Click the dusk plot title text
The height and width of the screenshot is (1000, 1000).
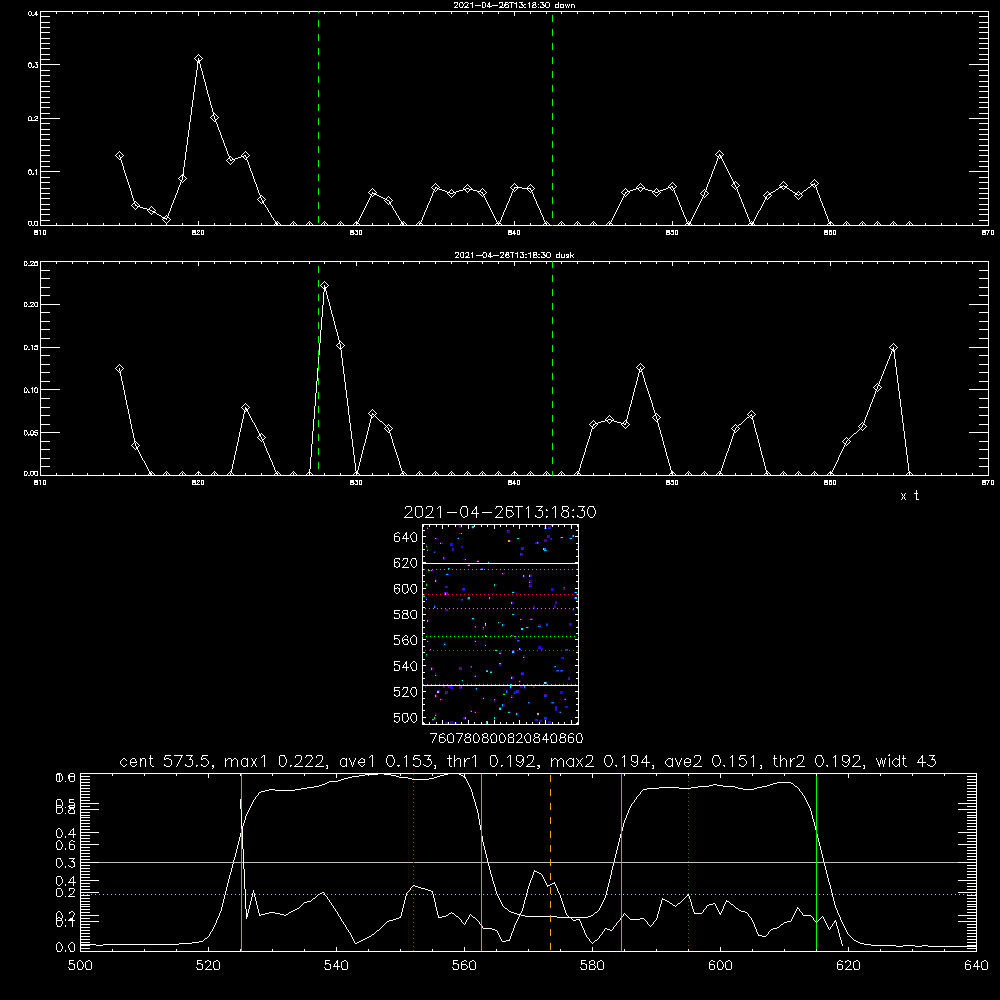click(514, 255)
